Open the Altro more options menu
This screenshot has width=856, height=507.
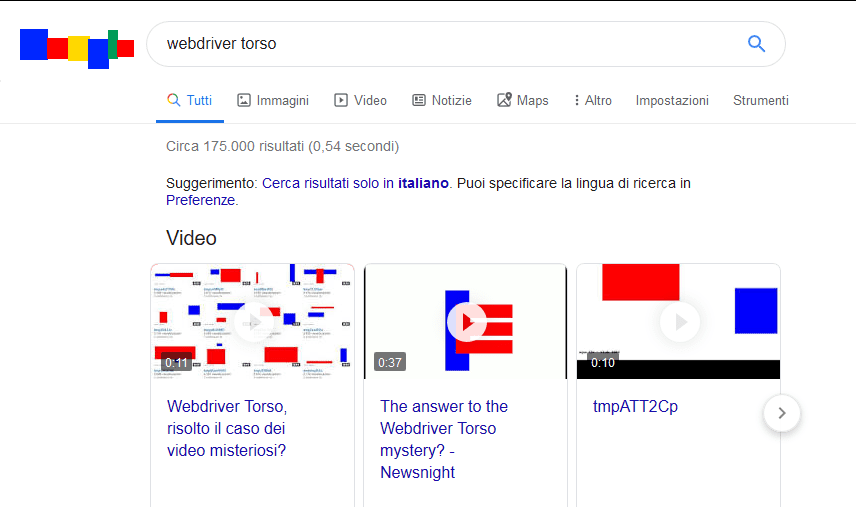click(592, 100)
